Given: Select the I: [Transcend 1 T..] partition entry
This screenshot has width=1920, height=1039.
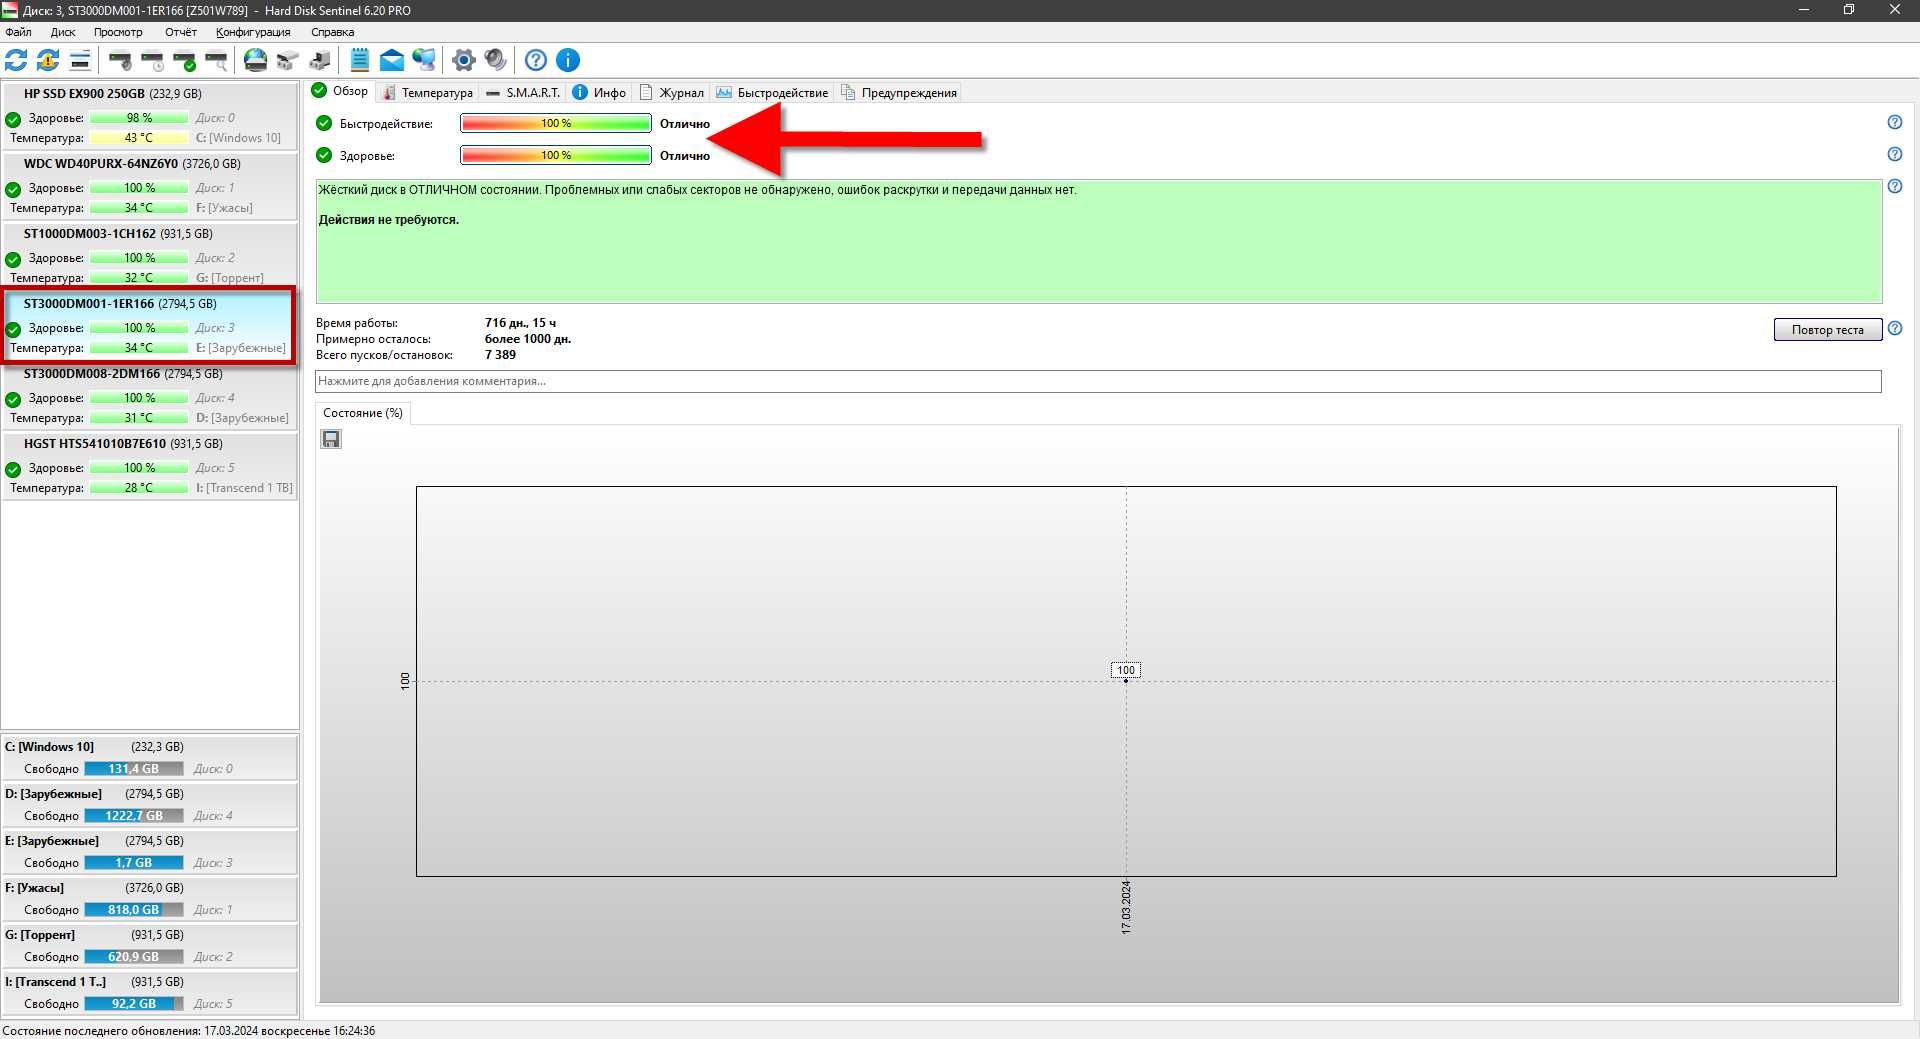Looking at the screenshot, I should 150,992.
